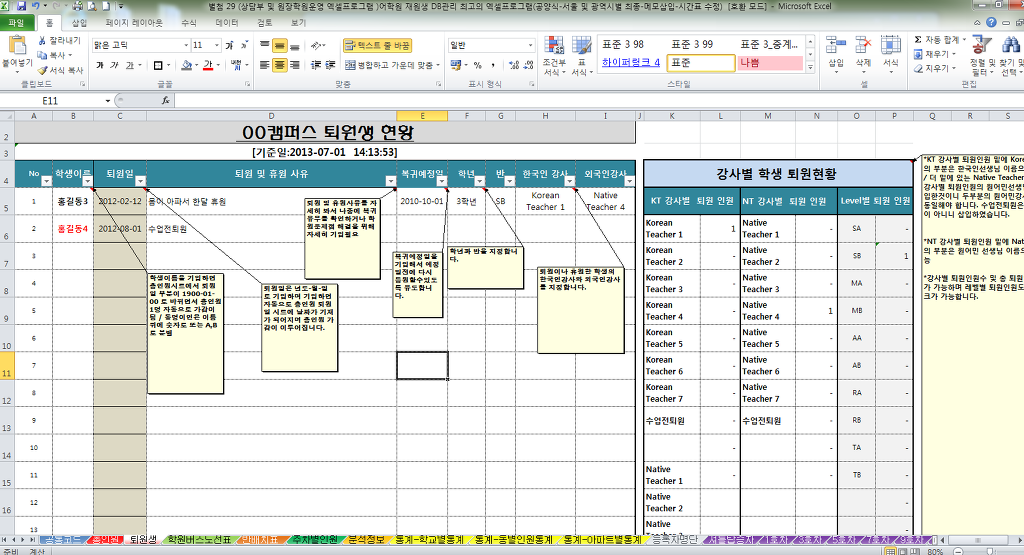This screenshot has width=1024, height=555.
Task: Click the Insert cells (삽입) icon
Action: (x=836, y=46)
